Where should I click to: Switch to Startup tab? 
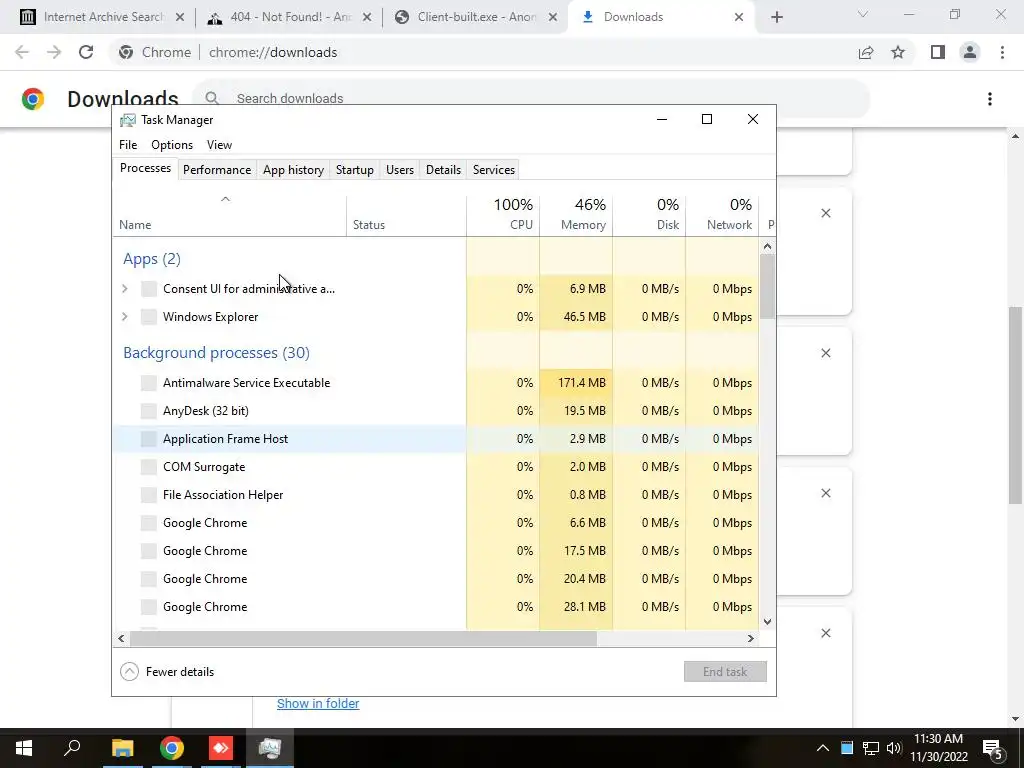pyautogui.click(x=355, y=170)
